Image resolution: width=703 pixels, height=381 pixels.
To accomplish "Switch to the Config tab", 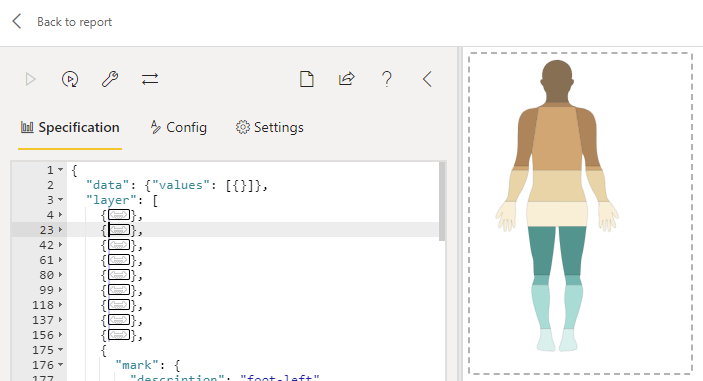I will coord(178,128).
